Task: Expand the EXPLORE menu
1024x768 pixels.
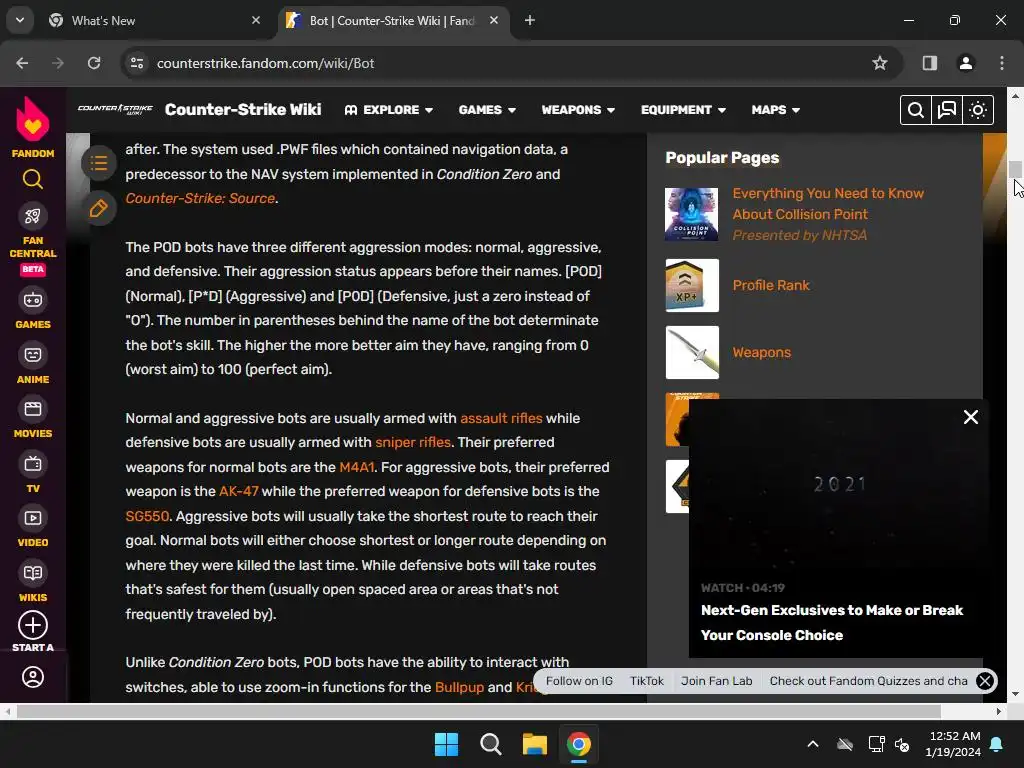Action: point(389,110)
